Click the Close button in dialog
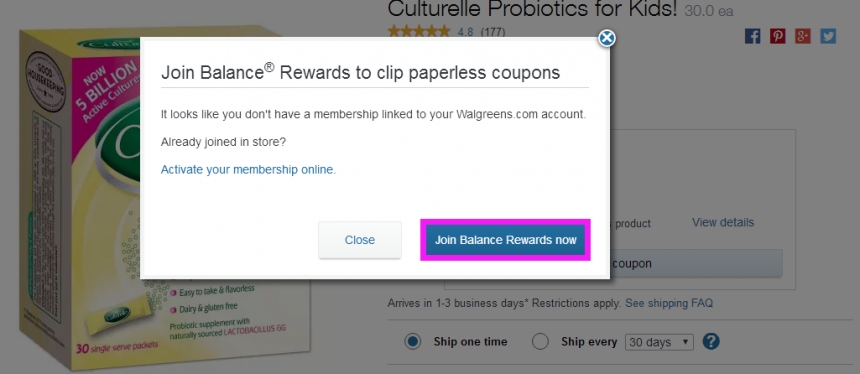Viewport: 860px width, 374px height. [x=360, y=240]
